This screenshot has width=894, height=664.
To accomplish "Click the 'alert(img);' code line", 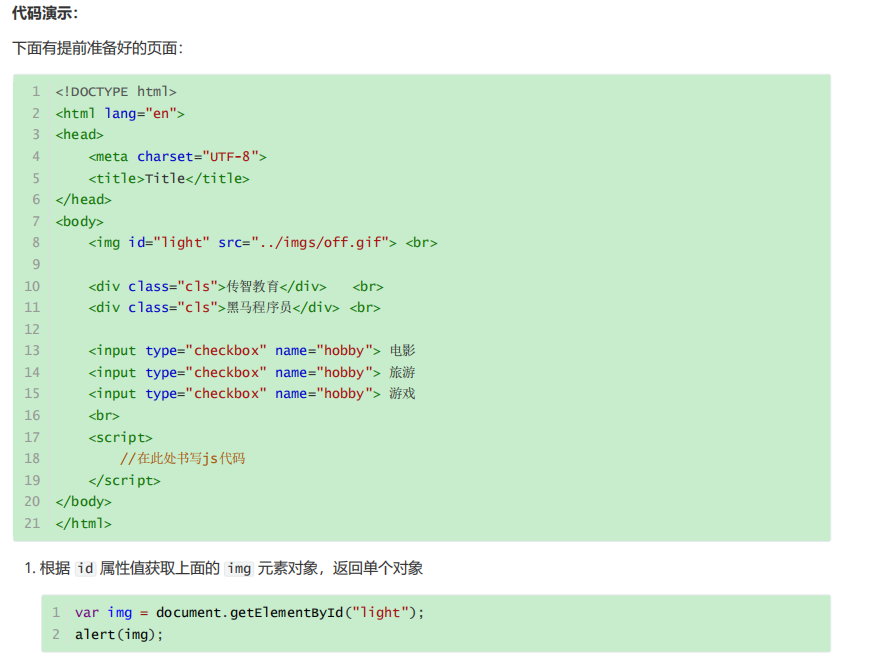I will (119, 634).
